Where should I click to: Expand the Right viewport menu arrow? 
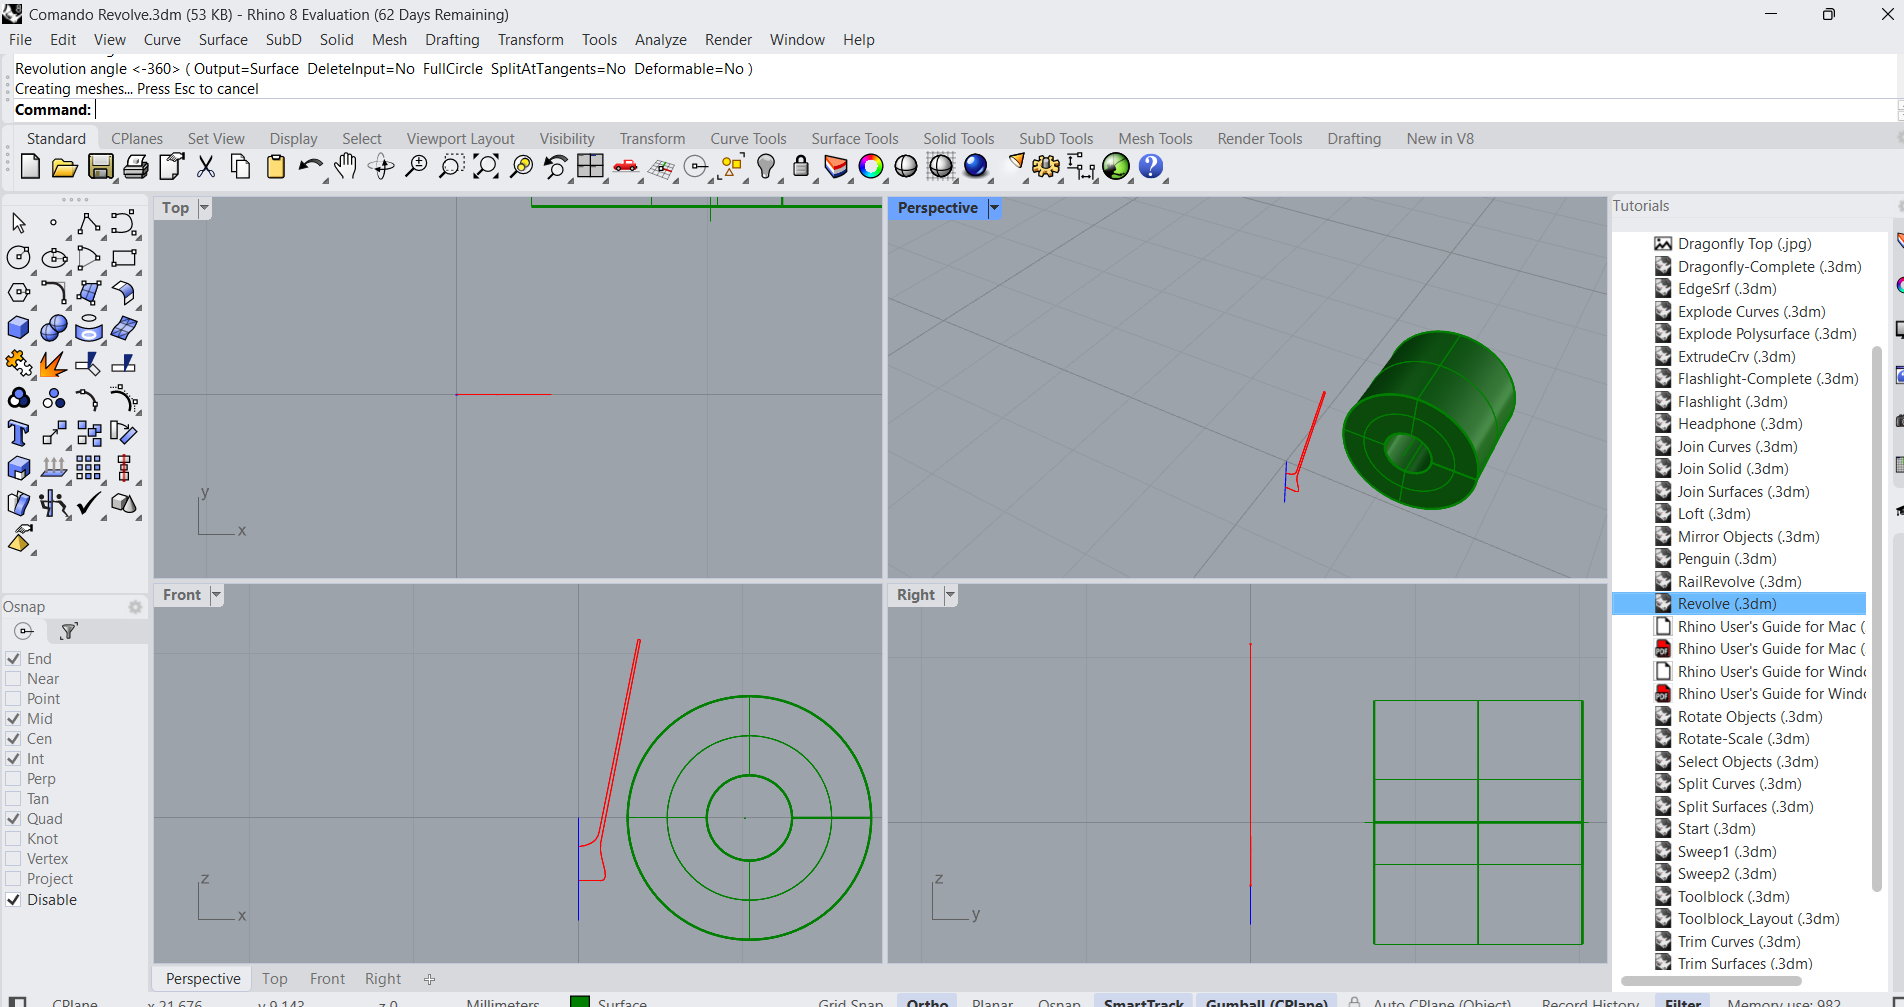pyautogui.click(x=950, y=595)
